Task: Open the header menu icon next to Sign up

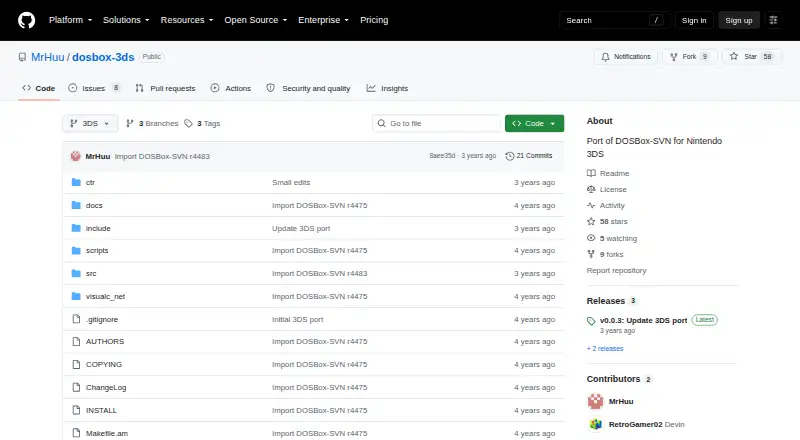Action: 773,20
